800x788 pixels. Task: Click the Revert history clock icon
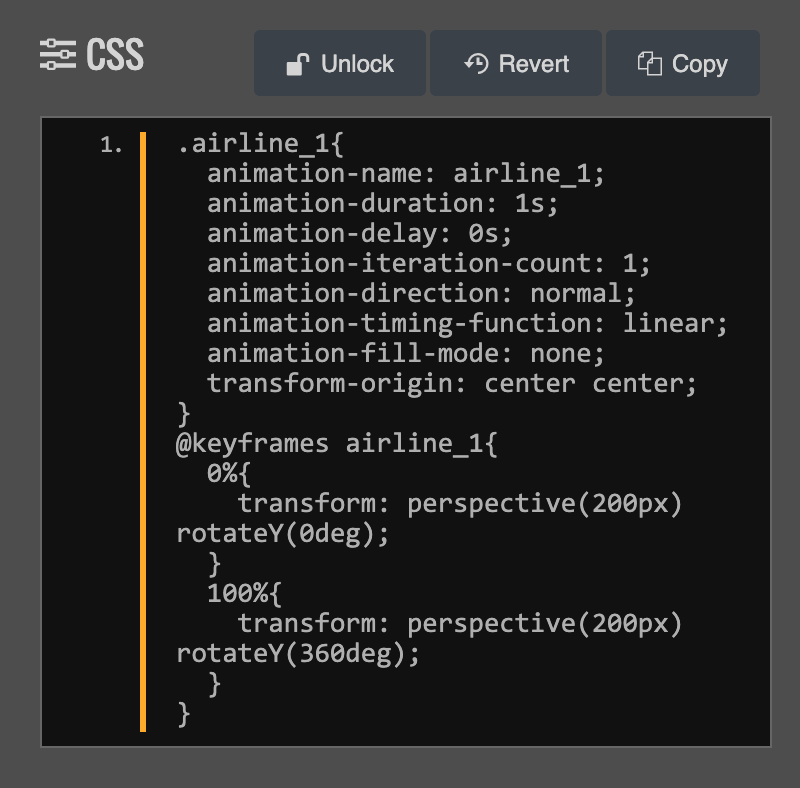pos(476,64)
